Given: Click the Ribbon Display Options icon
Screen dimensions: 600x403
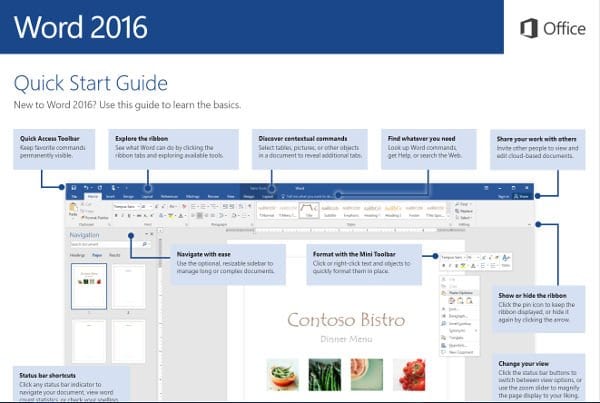Looking at the screenshot, I should pos(486,188).
